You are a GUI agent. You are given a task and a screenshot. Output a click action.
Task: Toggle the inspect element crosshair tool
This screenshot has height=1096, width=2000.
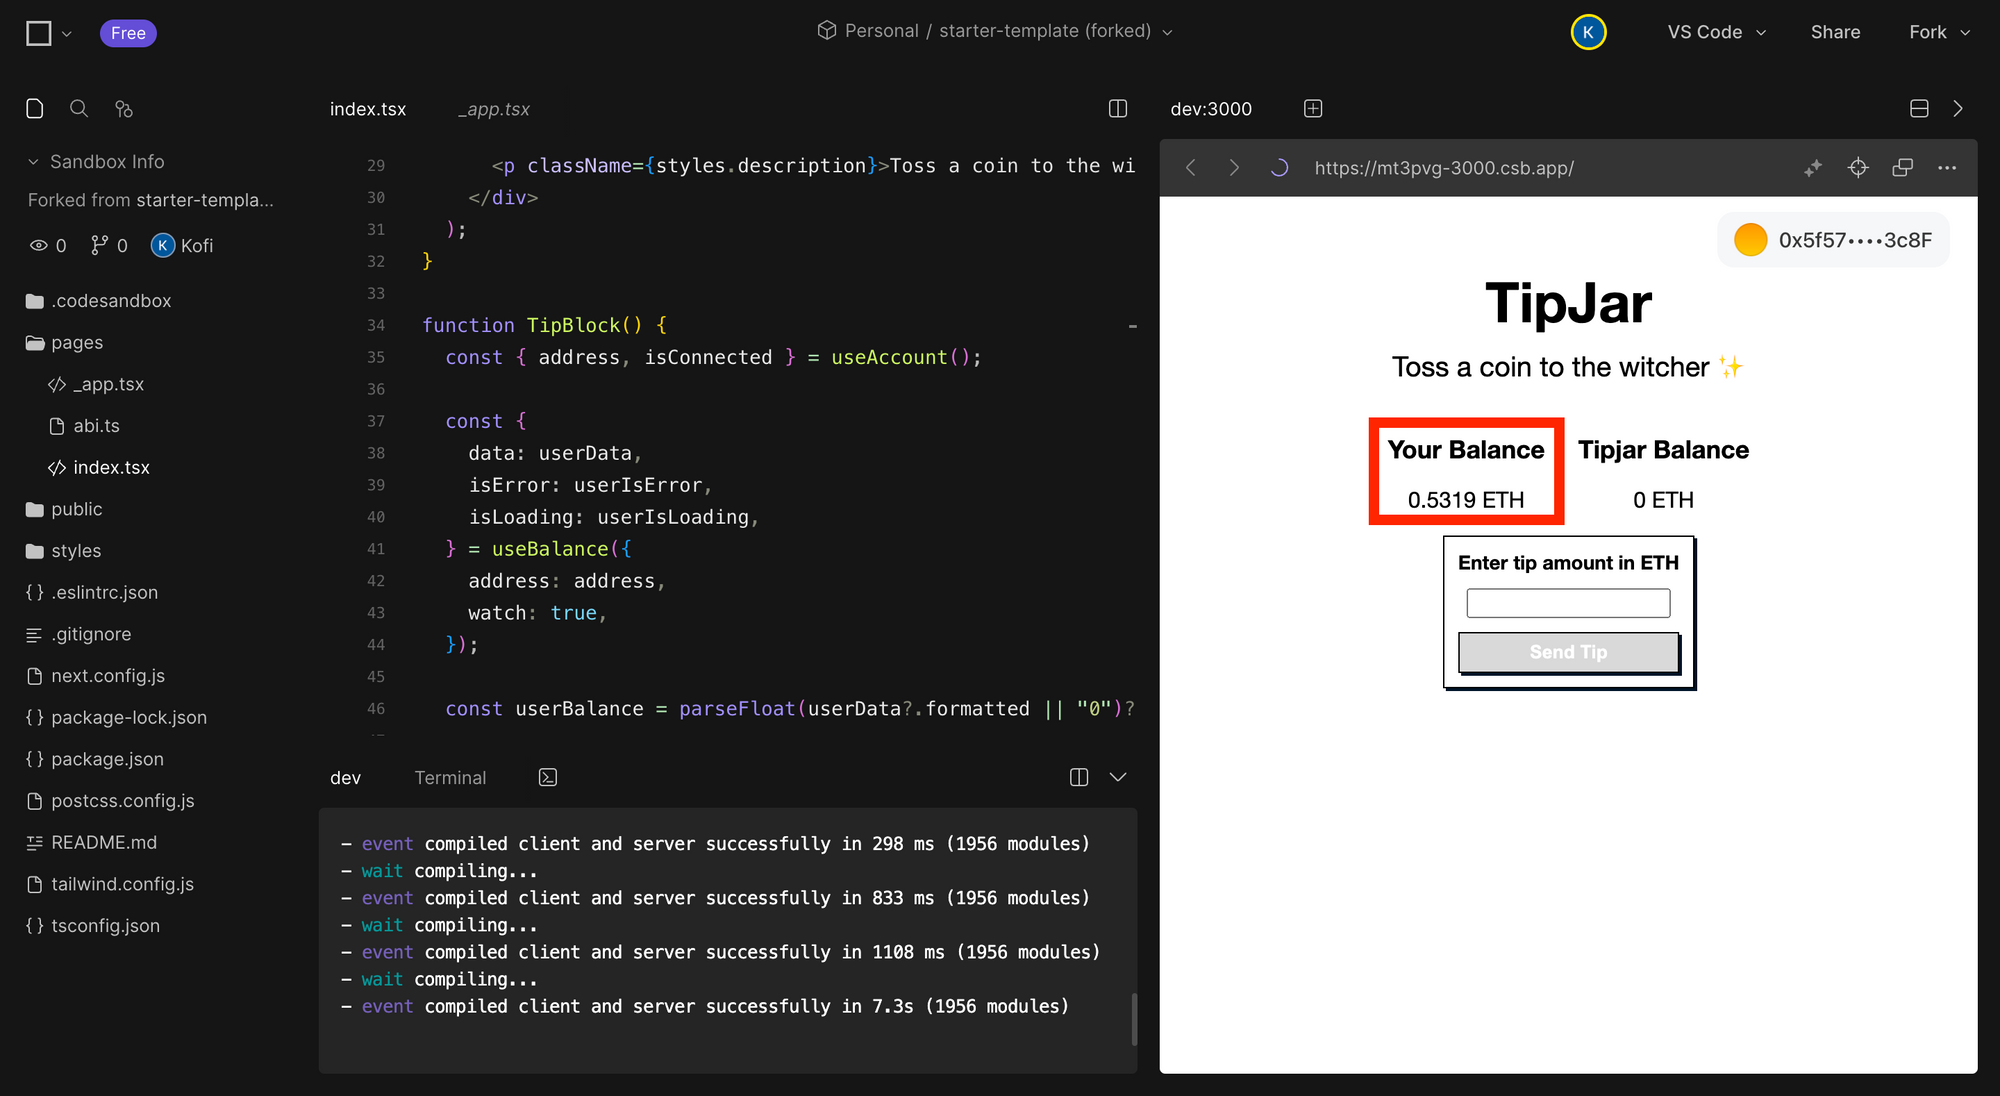point(1858,168)
